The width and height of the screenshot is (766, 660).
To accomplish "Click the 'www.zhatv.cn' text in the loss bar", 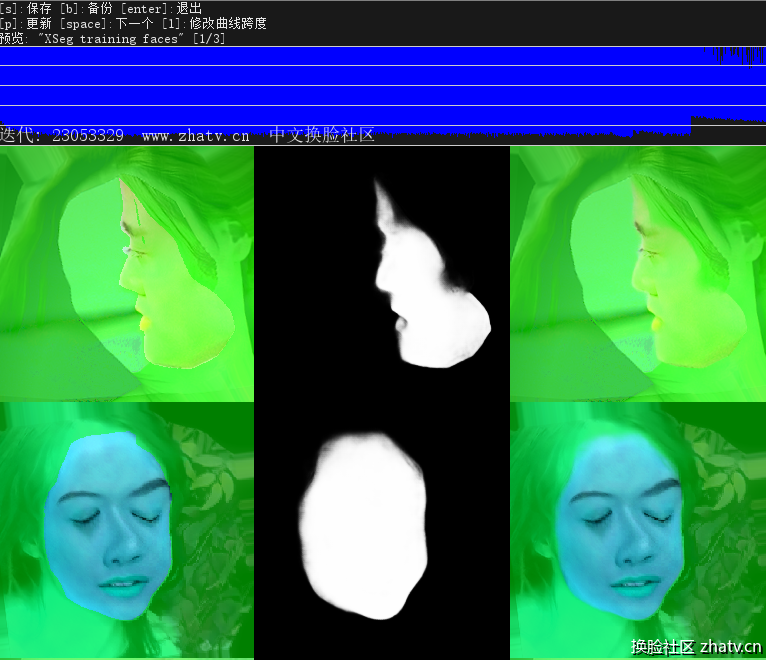I will [195, 136].
